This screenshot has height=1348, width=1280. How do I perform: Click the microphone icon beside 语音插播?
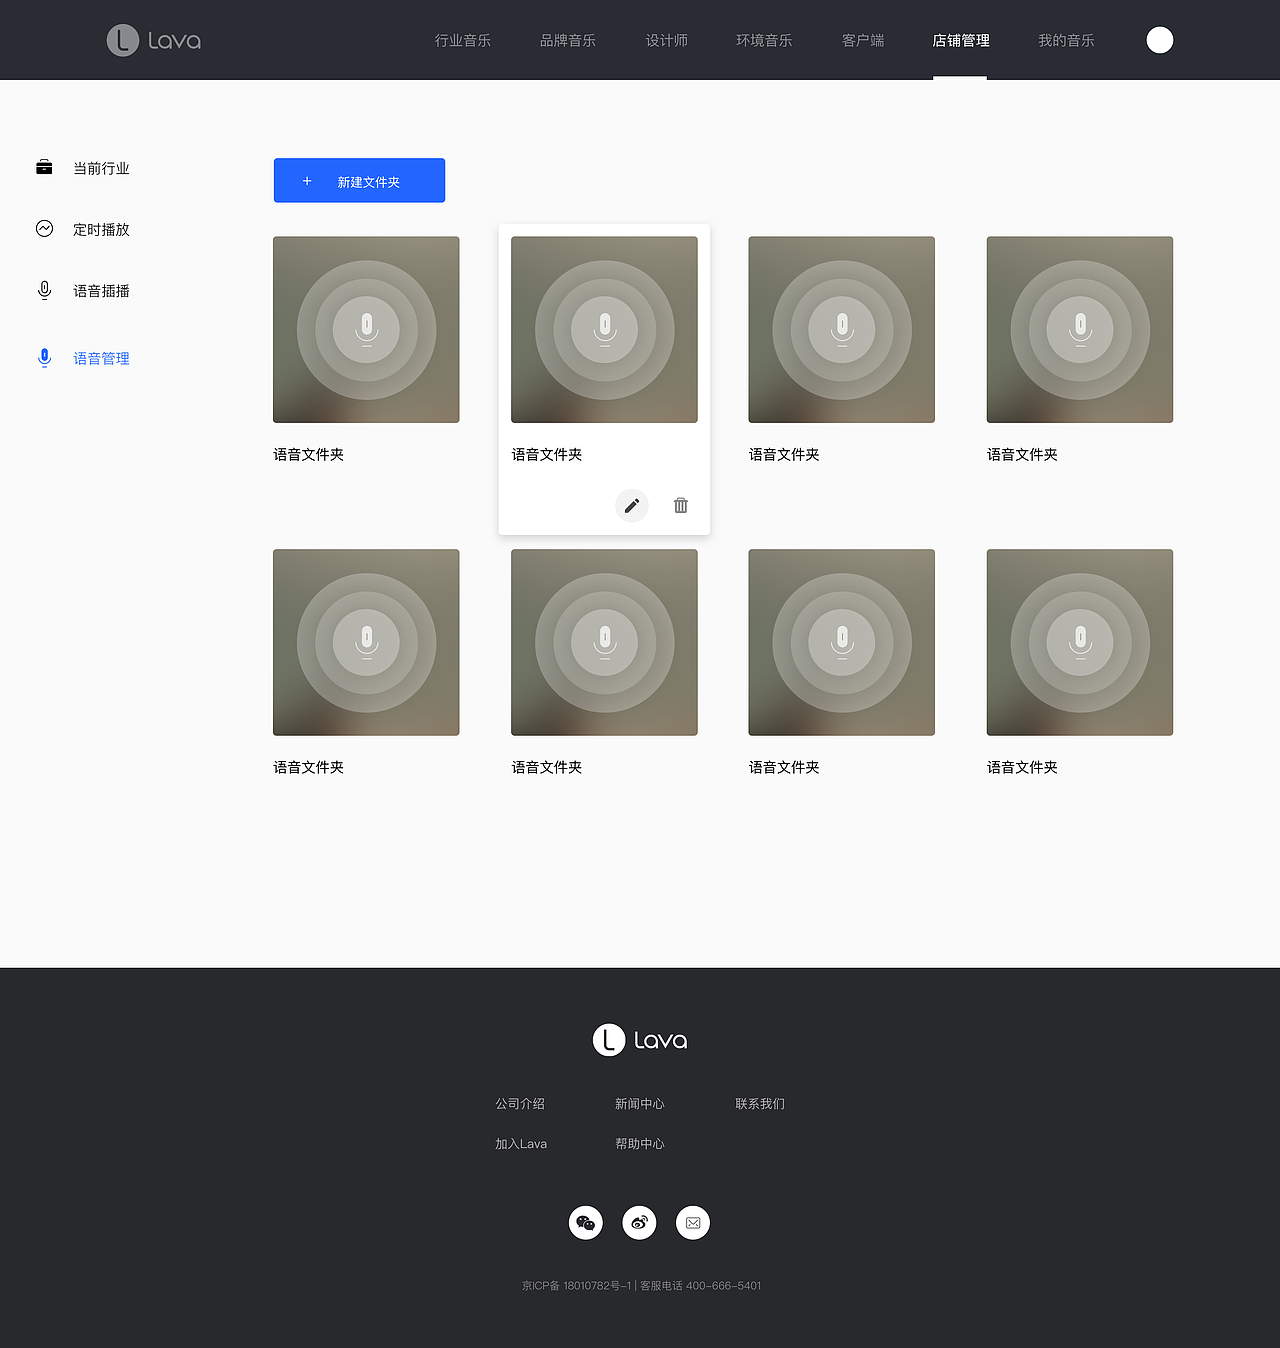[x=44, y=290]
